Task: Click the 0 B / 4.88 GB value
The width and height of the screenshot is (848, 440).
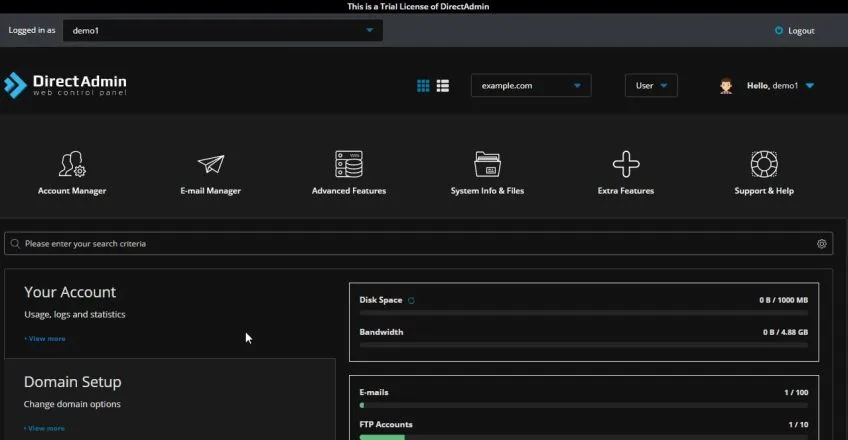Action: (785, 332)
